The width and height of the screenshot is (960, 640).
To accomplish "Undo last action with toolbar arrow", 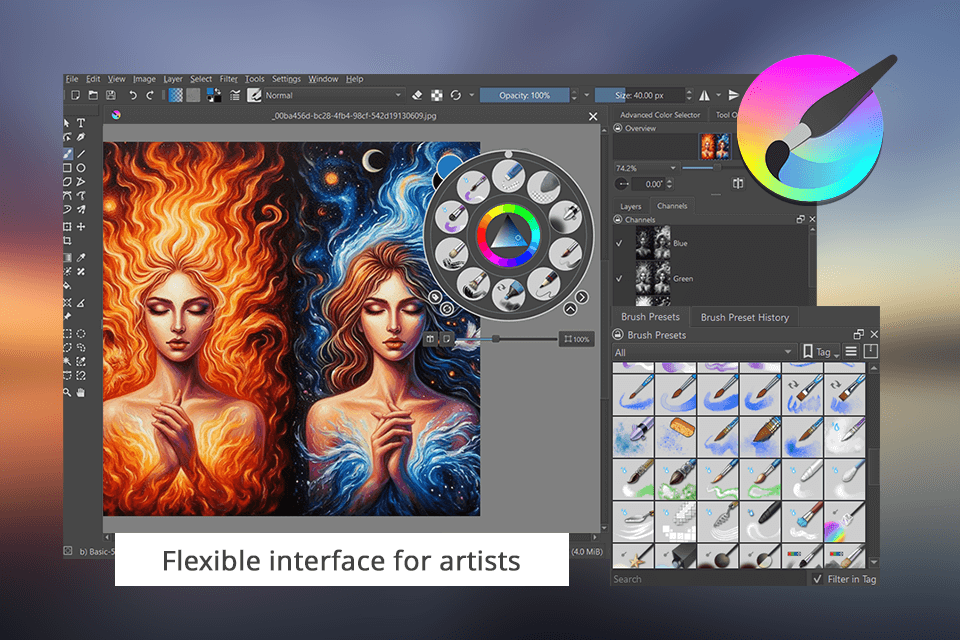I will pyautogui.click(x=133, y=95).
